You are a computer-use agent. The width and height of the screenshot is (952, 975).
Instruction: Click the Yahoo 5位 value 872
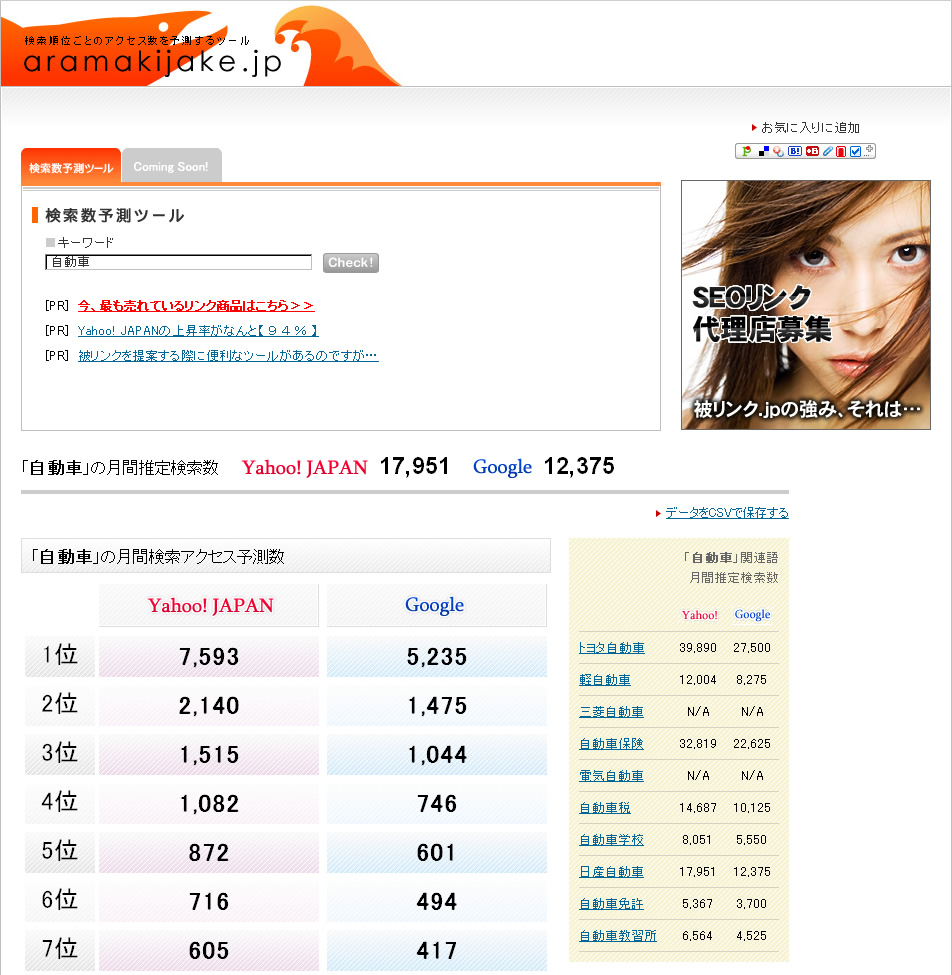(x=209, y=853)
